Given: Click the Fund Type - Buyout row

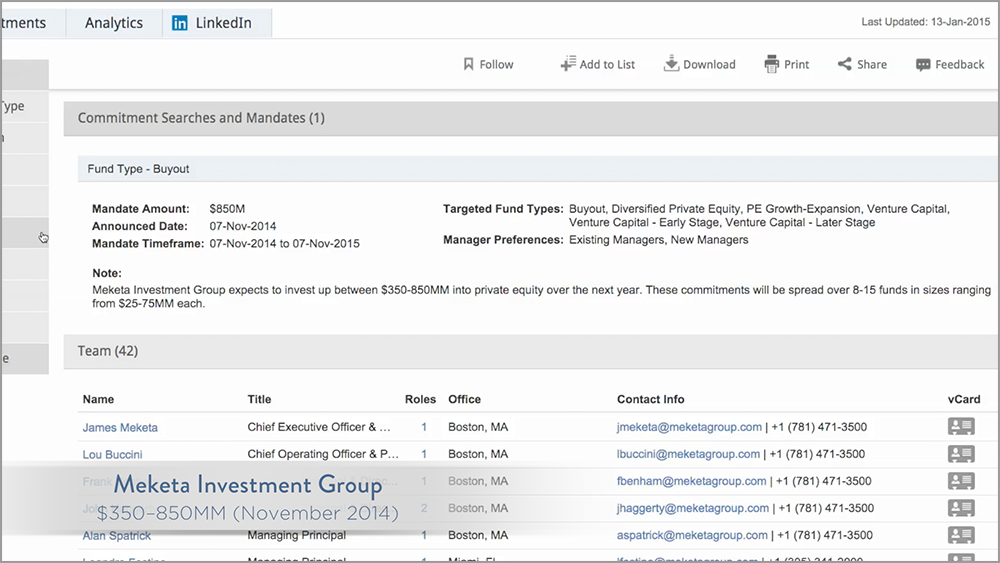Looking at the screenshot, I should tap(538, 169).
